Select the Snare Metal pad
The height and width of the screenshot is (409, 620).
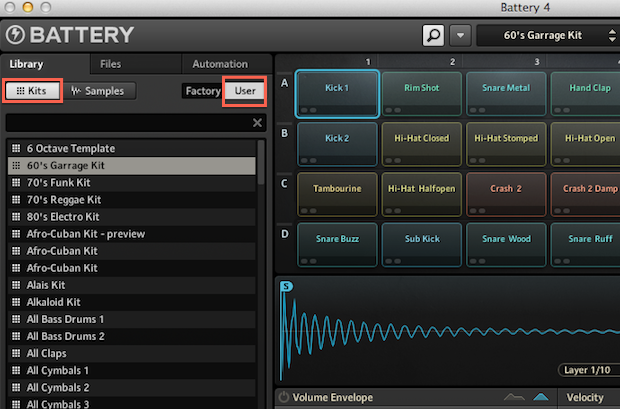coord(506,94)
